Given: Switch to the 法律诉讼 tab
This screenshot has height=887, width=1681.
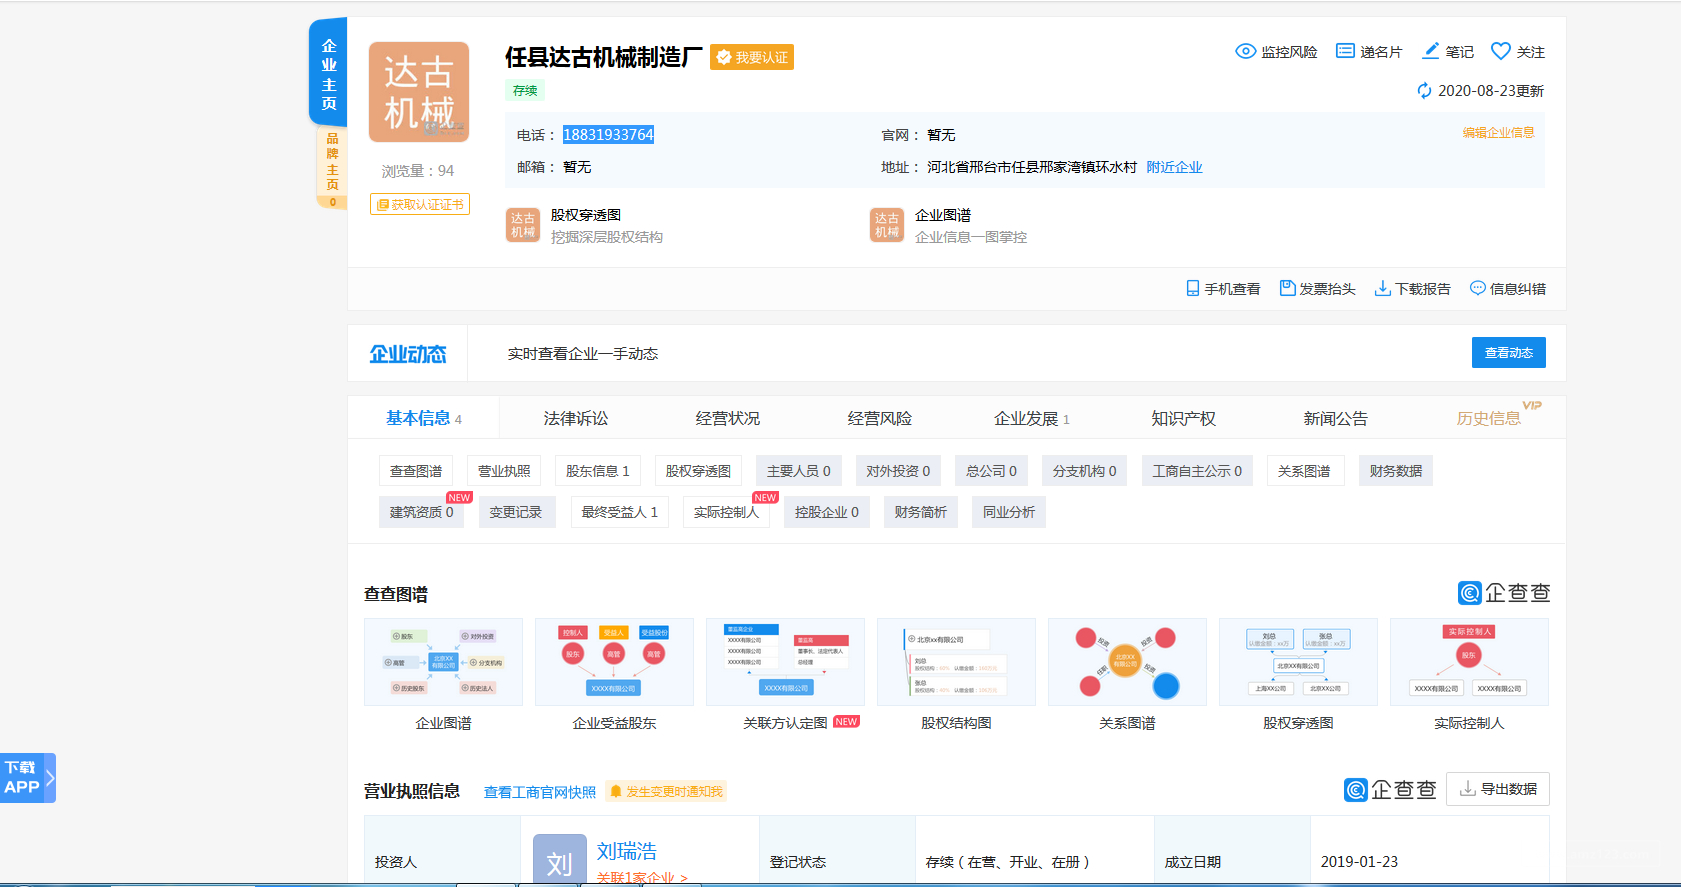Looking at the screenshot, I should coord(575,419).
